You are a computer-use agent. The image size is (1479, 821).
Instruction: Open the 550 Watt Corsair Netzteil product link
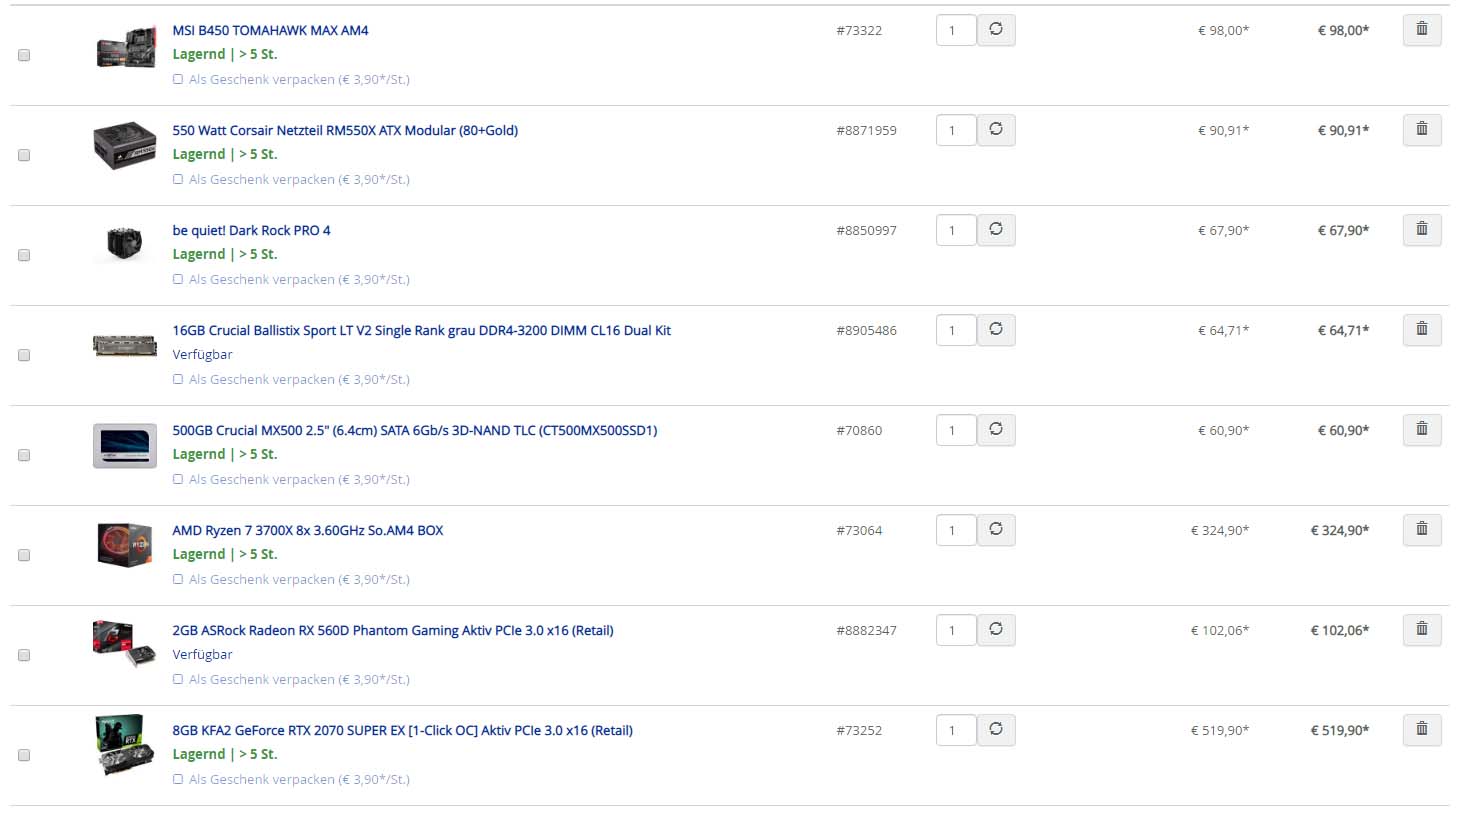pyautogui.click(x=345, y=130)
